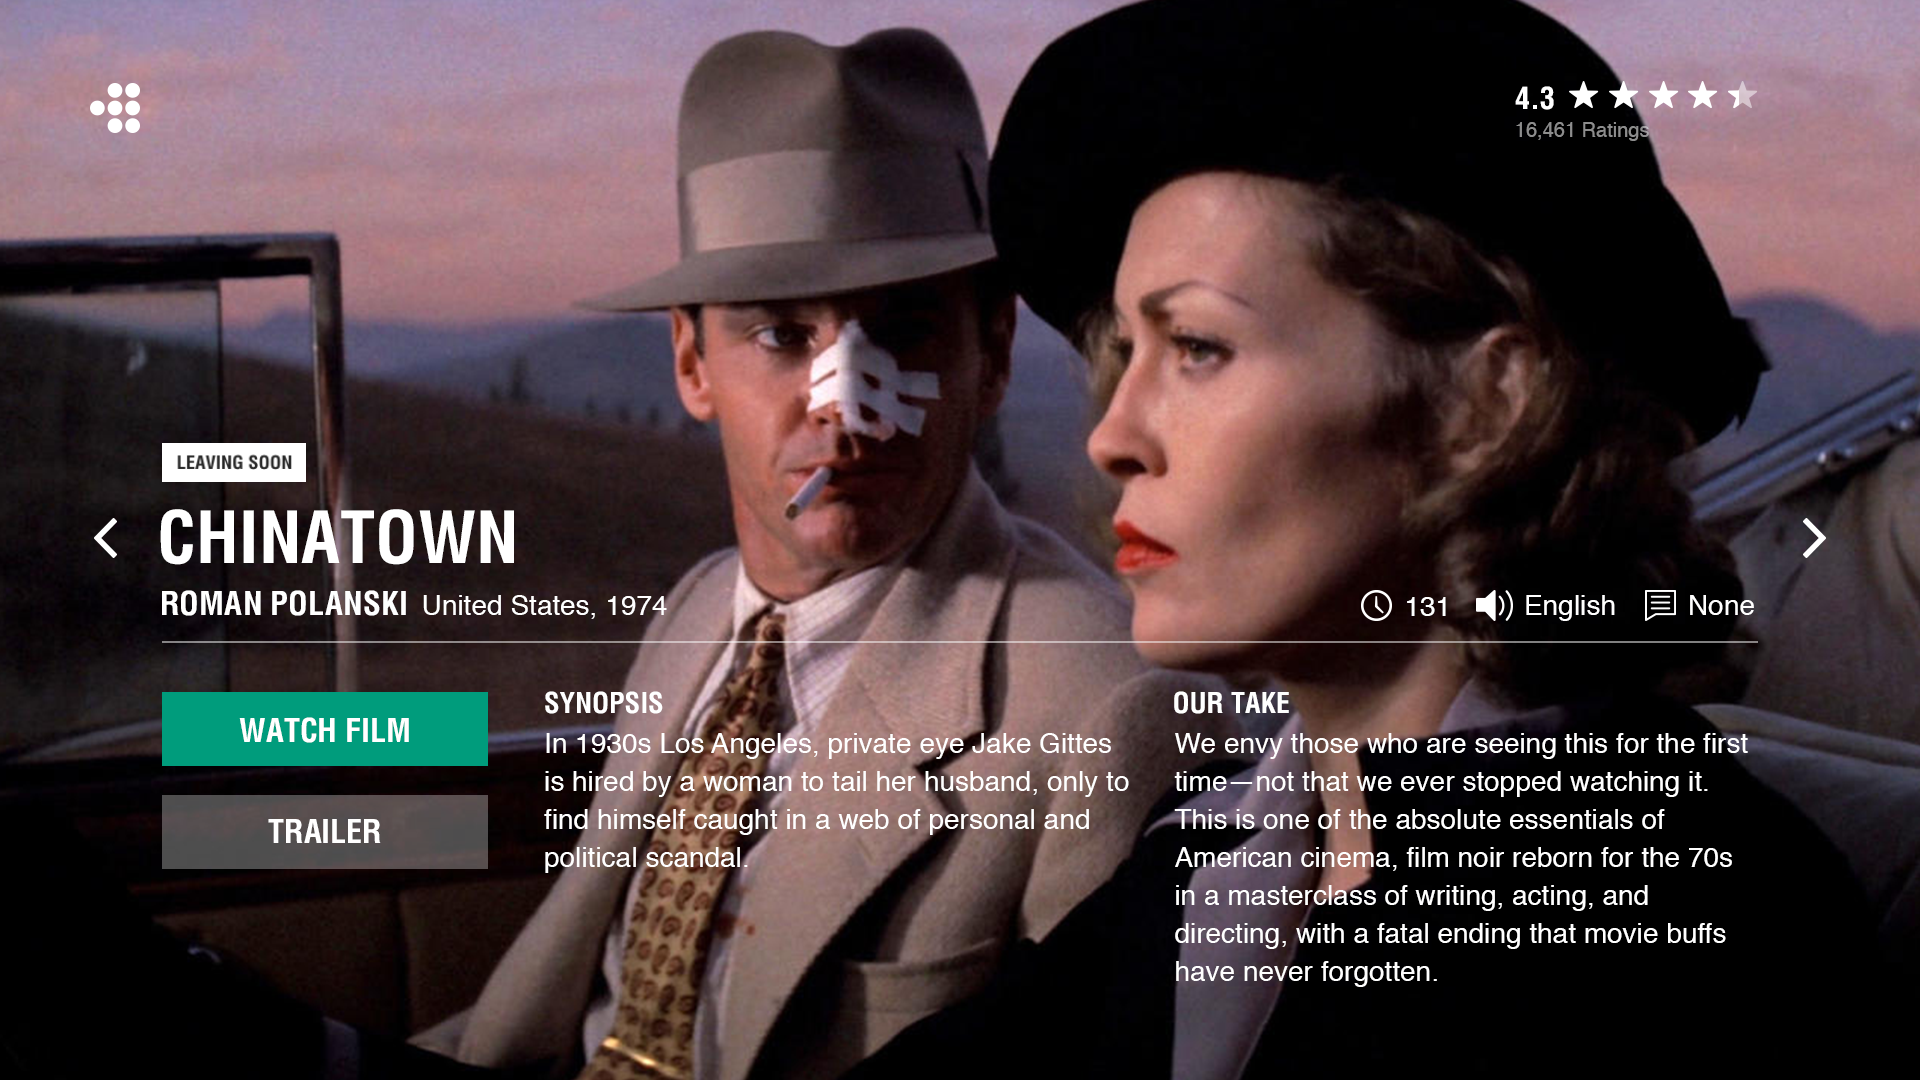Viewport: 1920px width, 1080px height.
Task: Change subtitle setting from None
Action: click(x=1721, y=605)
